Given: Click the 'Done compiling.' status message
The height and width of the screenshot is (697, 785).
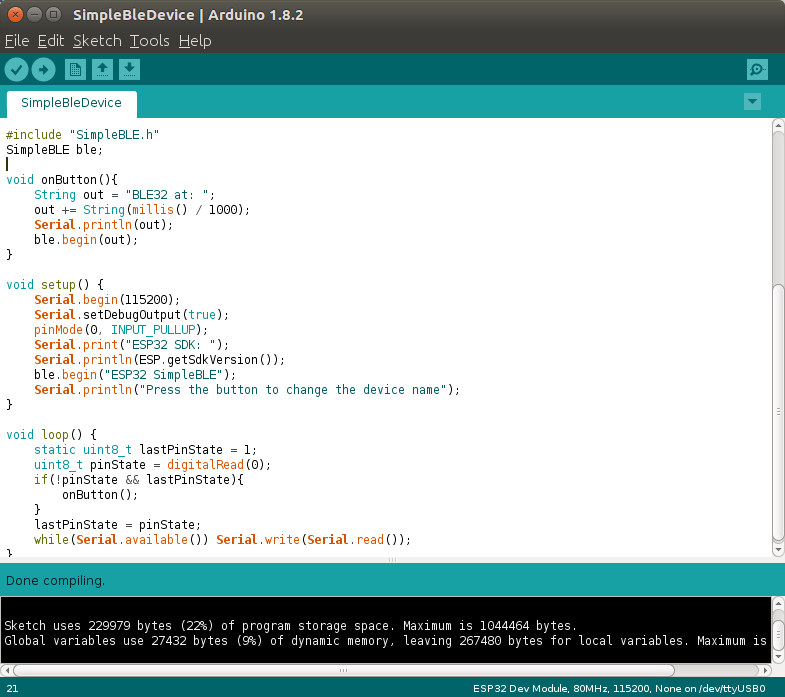Looking at the screenshot, I should pyautogui.click(x=56, y=581).
